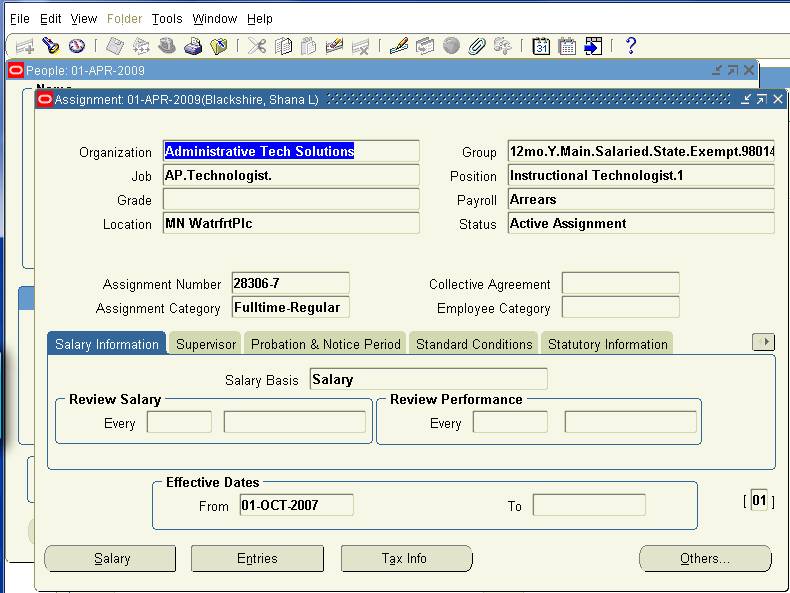Click the Assignment Category field Fulltime-Regular
Image resolution: width=790 pixels, height=593 pixels.
(x=290, y=307)
